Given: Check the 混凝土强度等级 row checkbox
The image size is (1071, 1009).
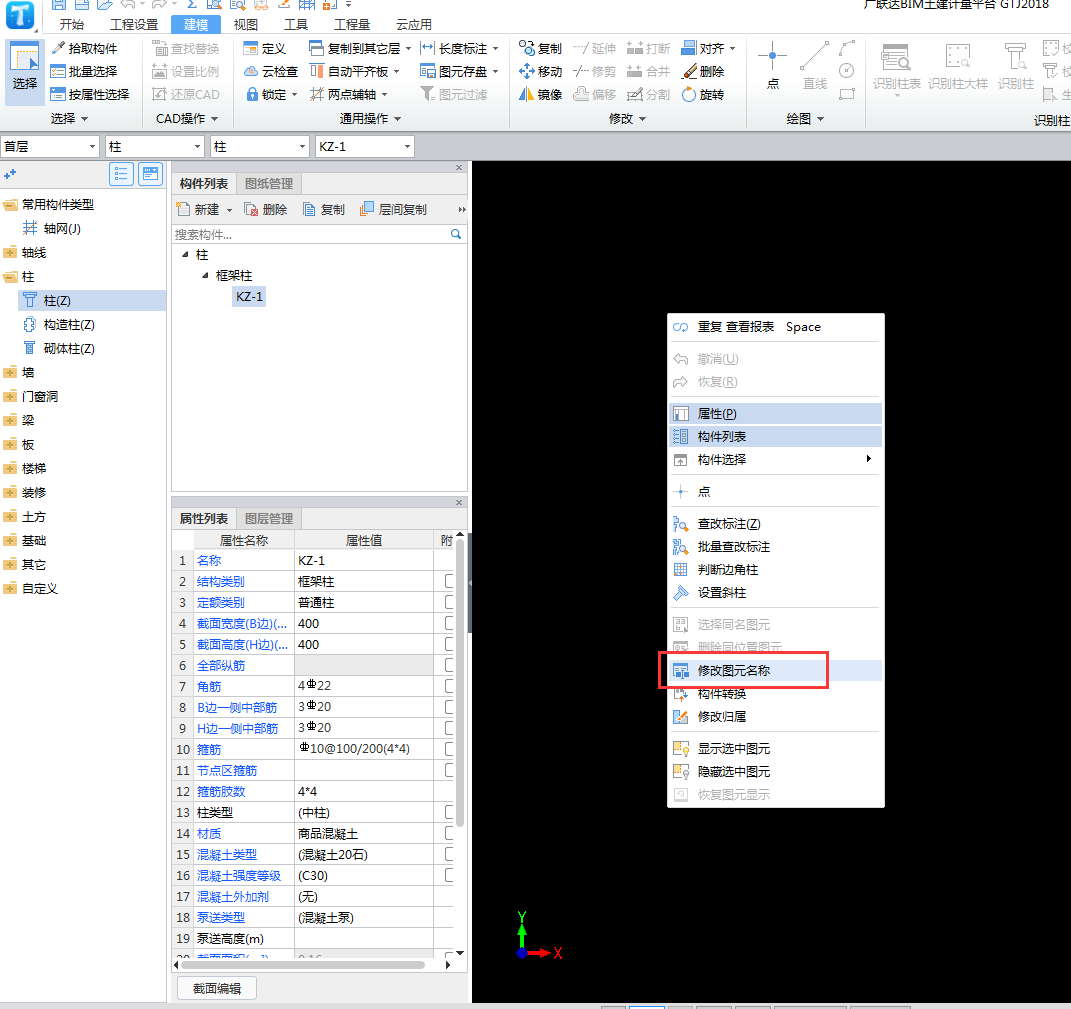Looking at the screenshot, I should [x=449, y=875].
